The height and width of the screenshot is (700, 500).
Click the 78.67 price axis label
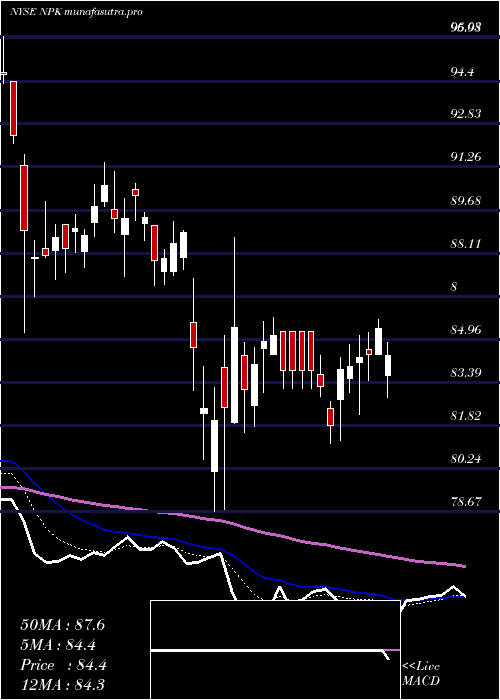point(466,502)
